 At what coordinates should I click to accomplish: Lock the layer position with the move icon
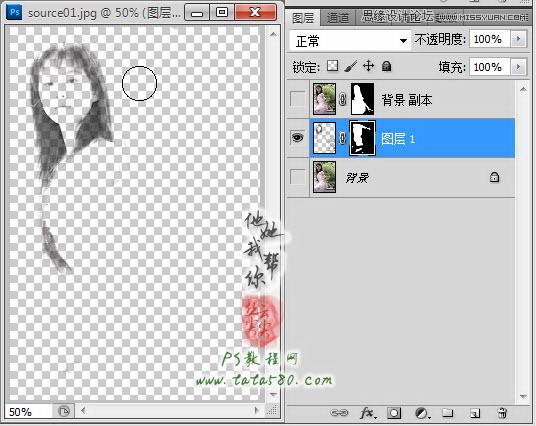pyautogui.click(x=368, y=65)
